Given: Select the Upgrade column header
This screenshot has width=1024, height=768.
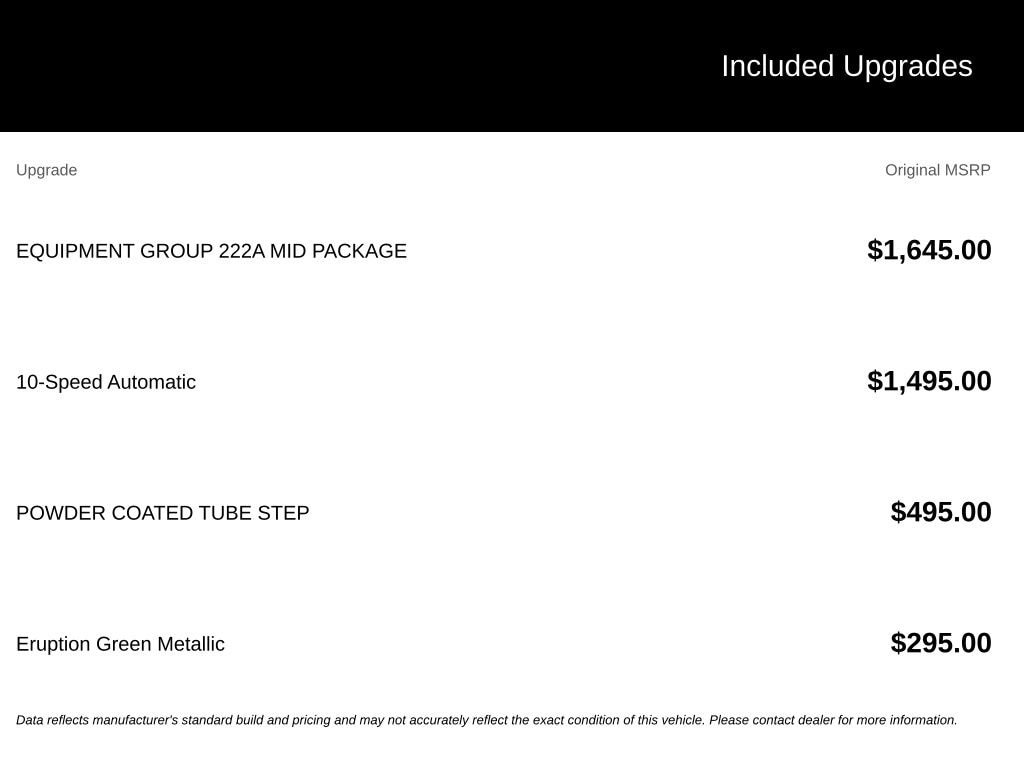Looking at the screenshot, I should (46, 170).
